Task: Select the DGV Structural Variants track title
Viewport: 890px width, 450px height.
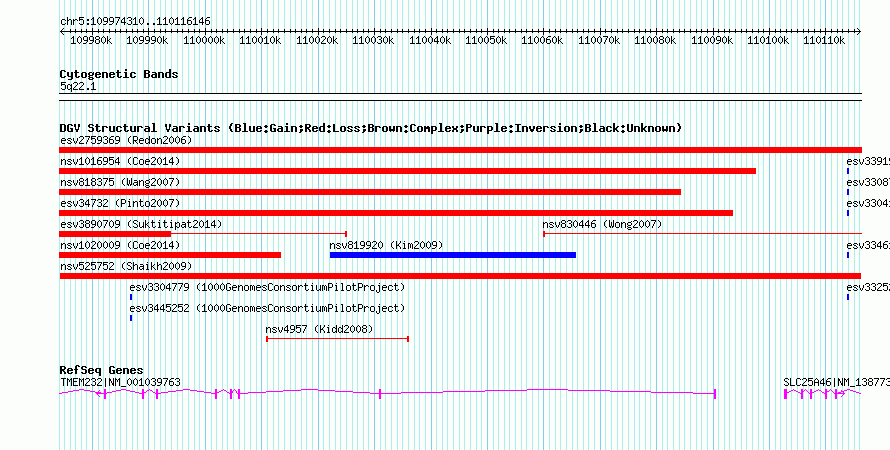Action: coord(371,128)
